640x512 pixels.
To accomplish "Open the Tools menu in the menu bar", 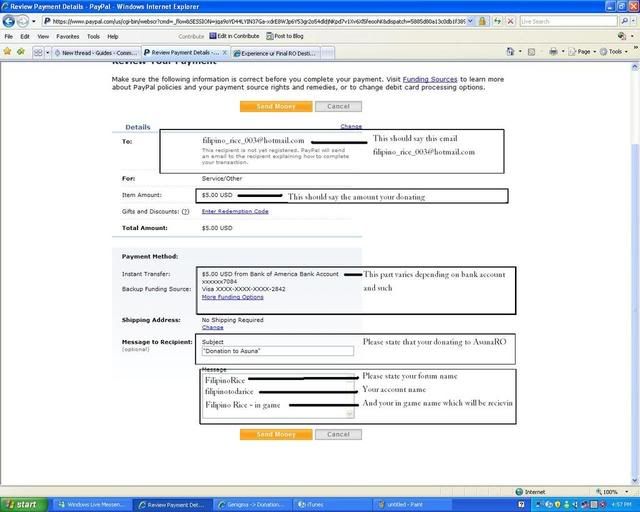I will click(x=93, y=36).
